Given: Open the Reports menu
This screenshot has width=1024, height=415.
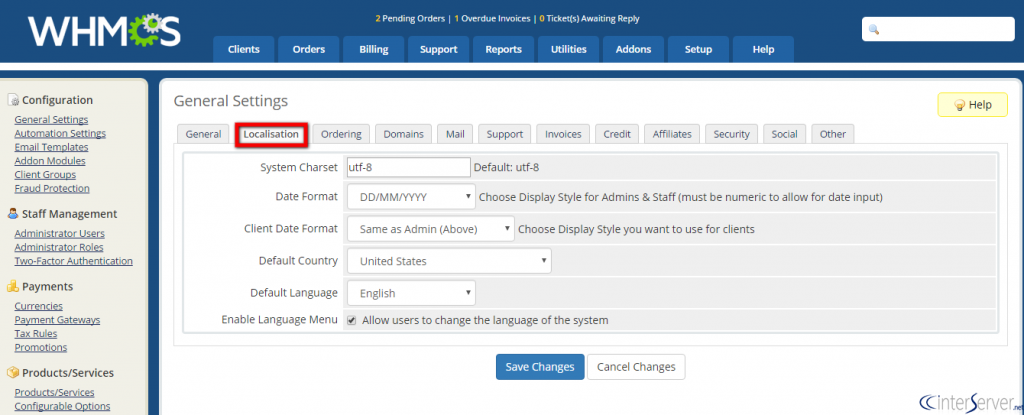Looking at the screenshot, I should [504, 49].
